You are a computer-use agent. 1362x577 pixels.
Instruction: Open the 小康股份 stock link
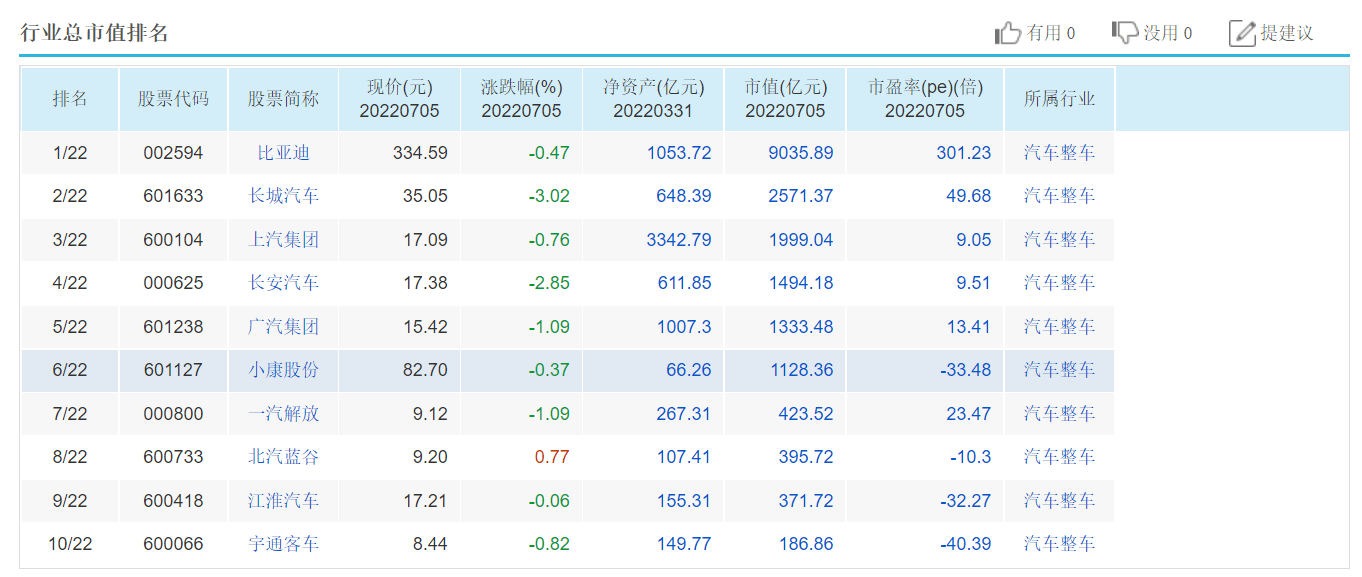[x=284, y=370]
